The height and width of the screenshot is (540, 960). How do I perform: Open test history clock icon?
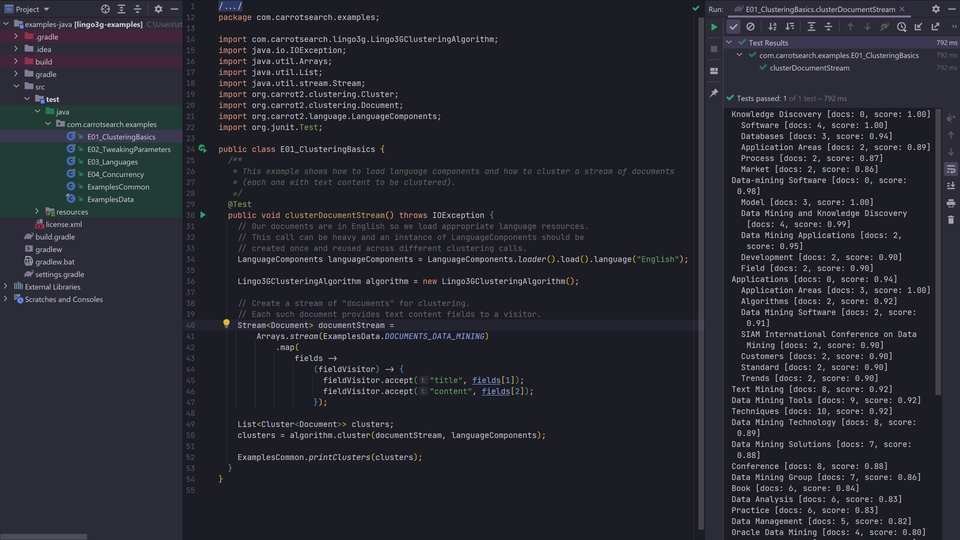(902, 27)
